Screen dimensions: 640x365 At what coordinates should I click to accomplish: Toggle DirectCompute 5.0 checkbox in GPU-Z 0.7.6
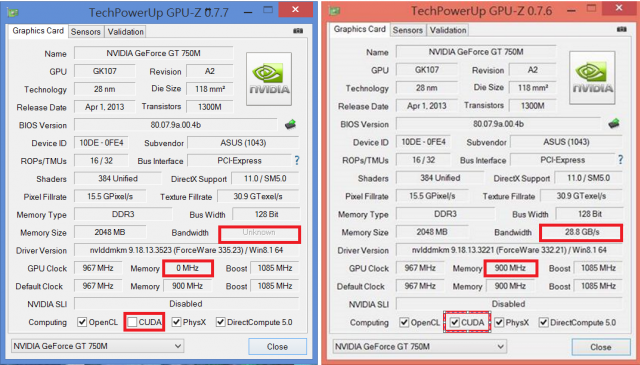click(543, 323)
